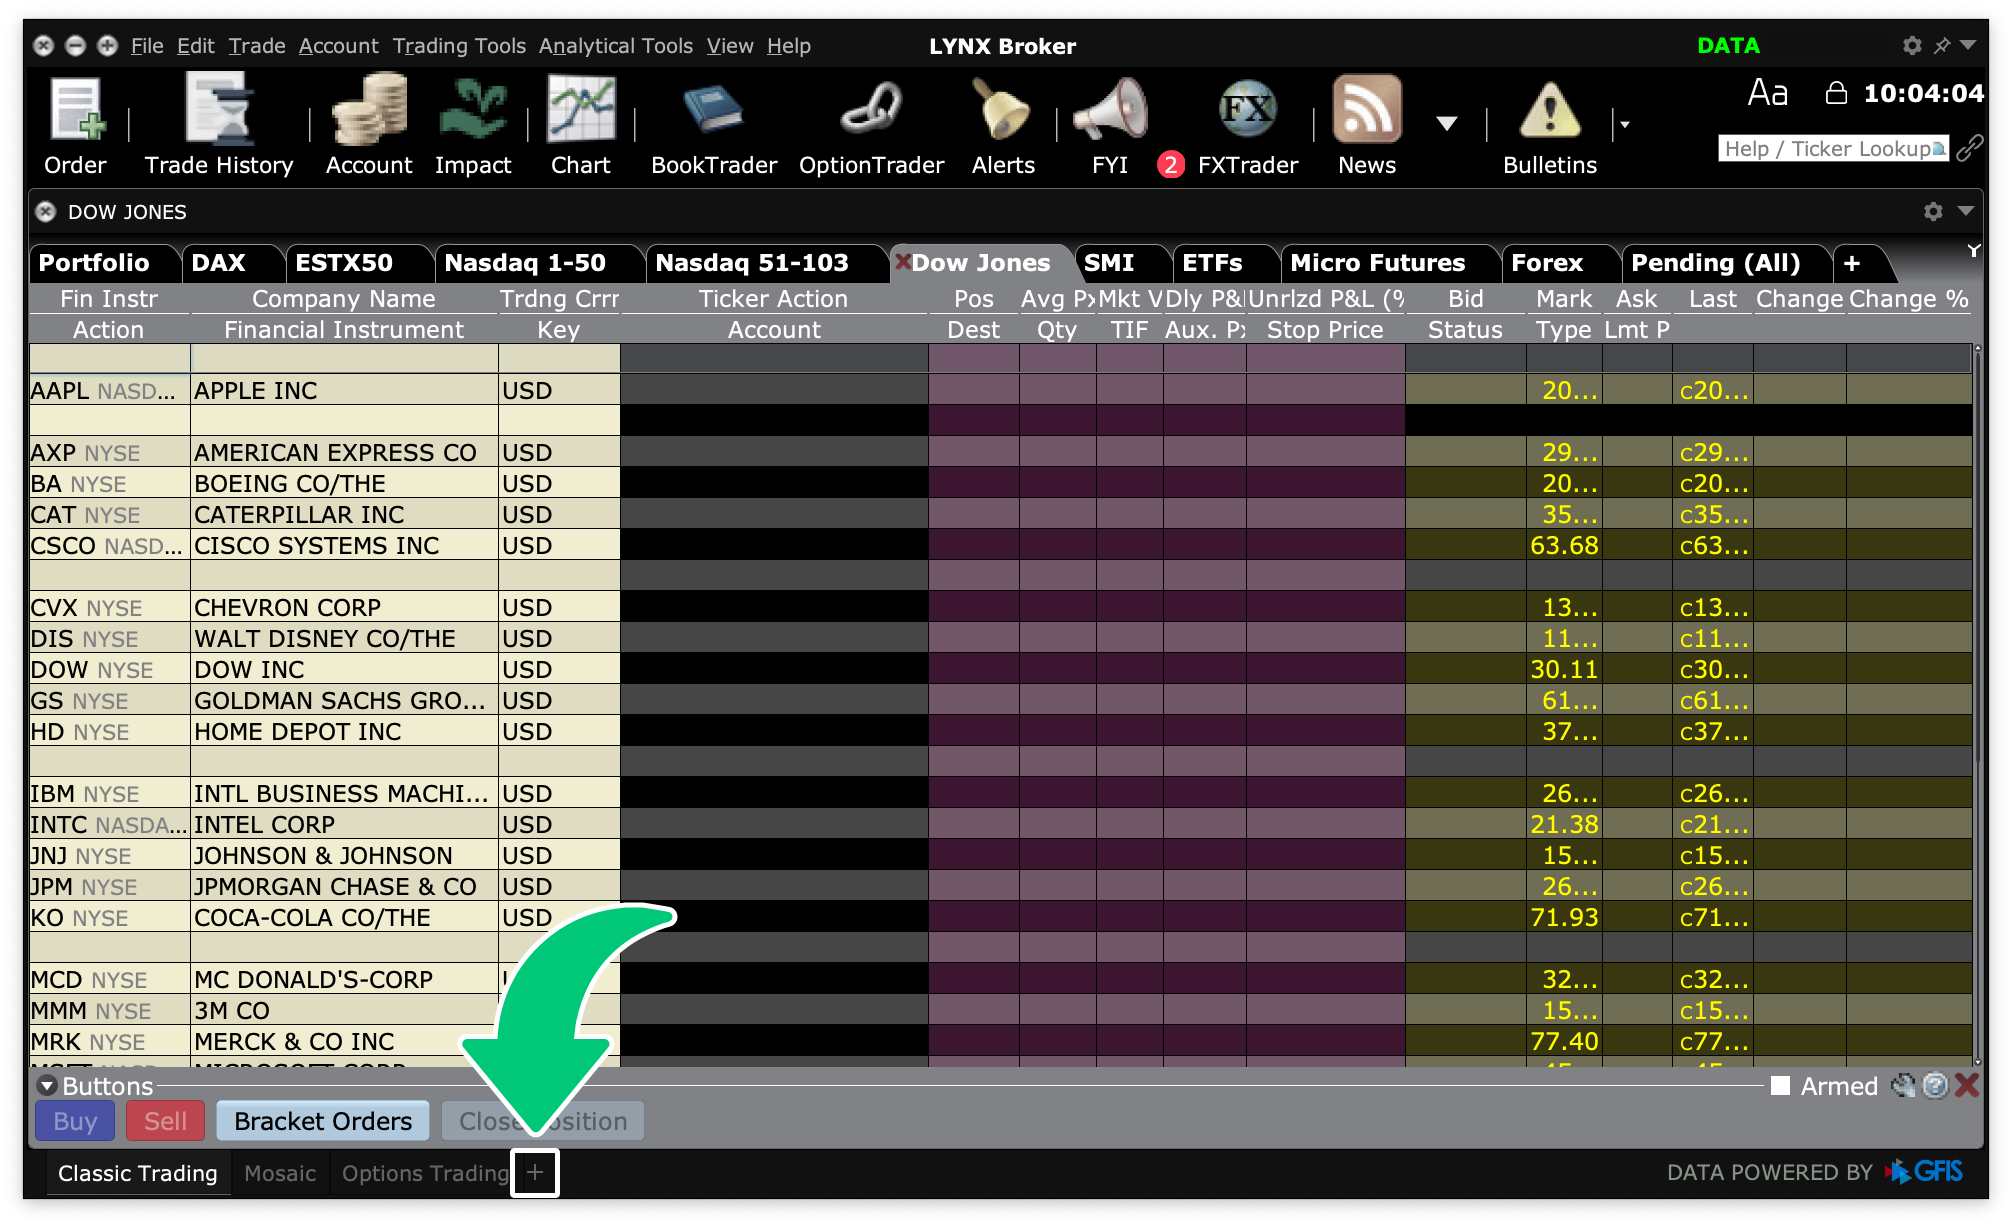Add new workspace with bottom plus button

tap(535, 1172)
